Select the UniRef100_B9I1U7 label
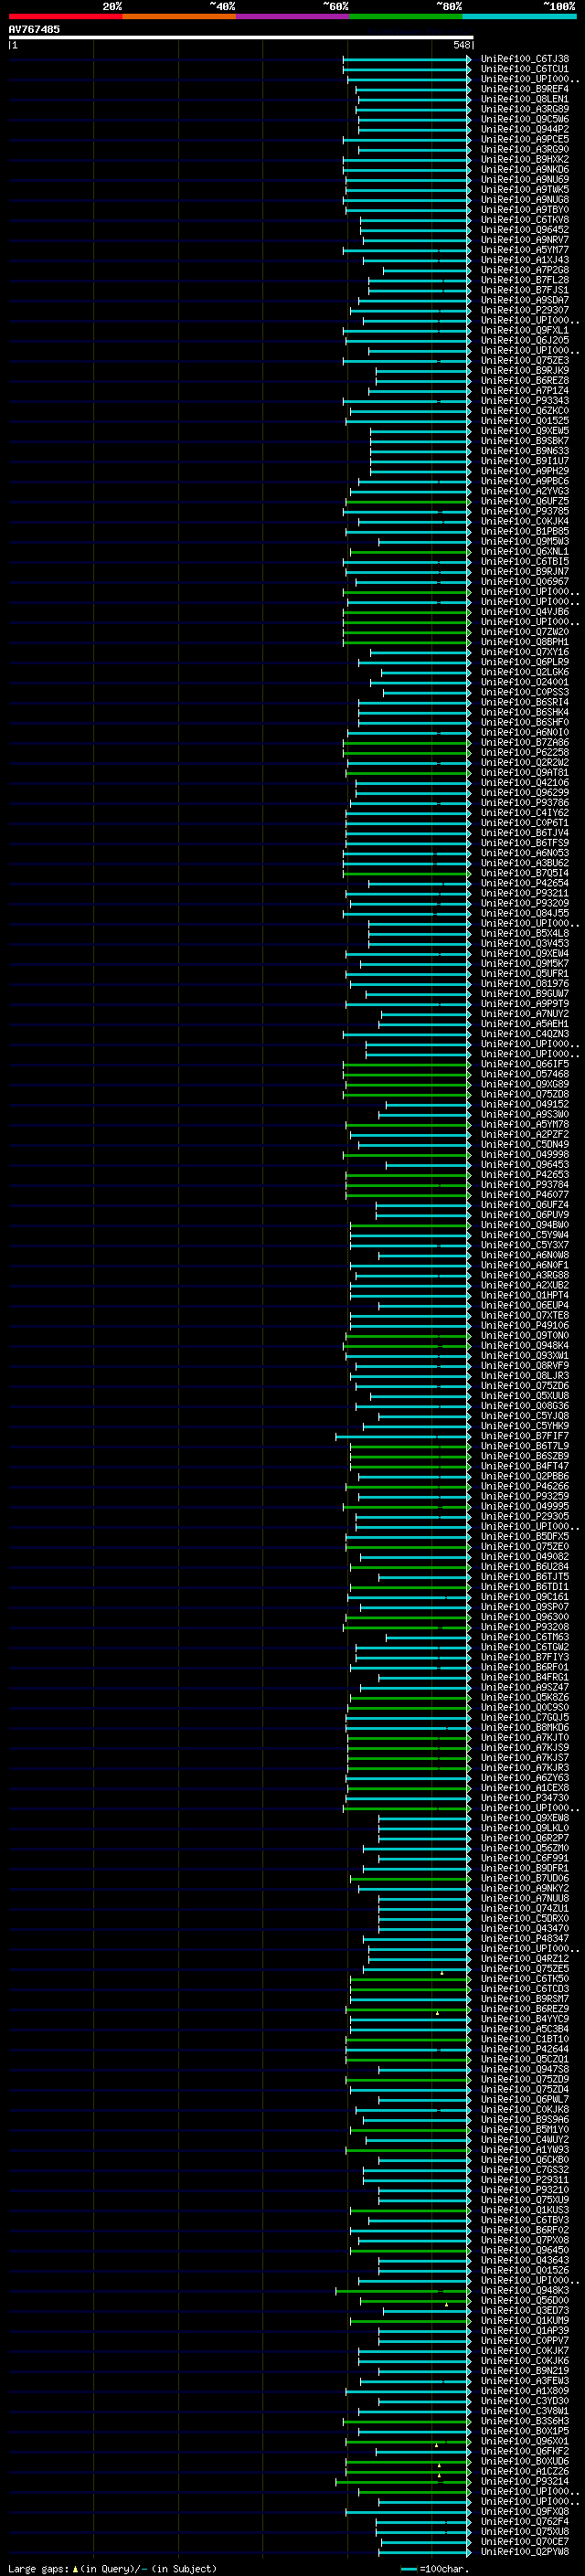This screenshot has width=585, height=2576. click(525, 461)
